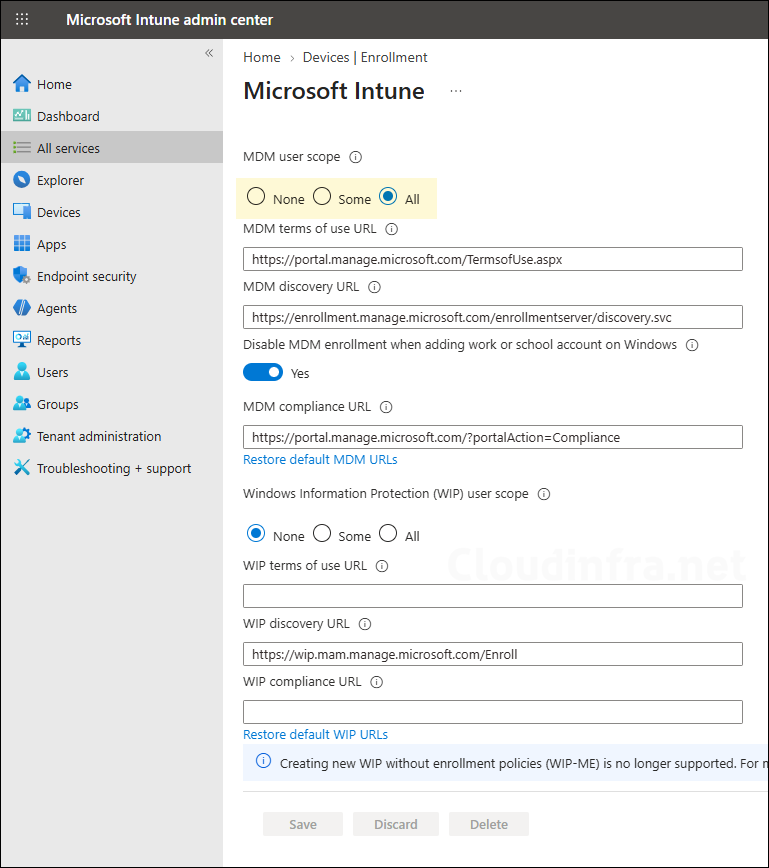Click Microsoft Intune admin center title
Viewport: 769px width, 868px height.
169,20
